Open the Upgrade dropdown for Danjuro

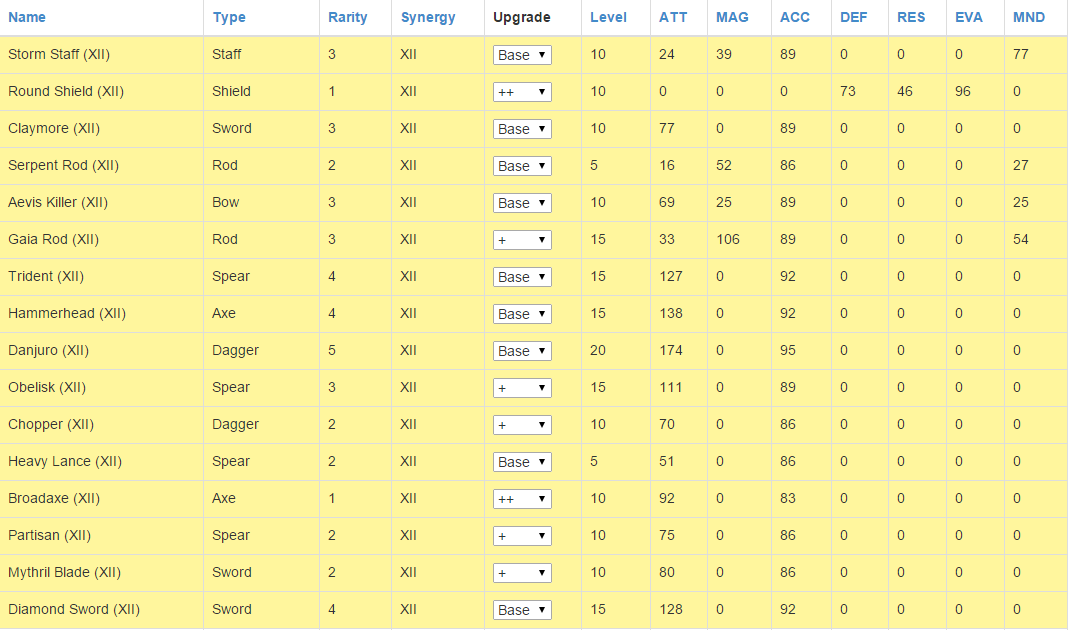[521, 350]
